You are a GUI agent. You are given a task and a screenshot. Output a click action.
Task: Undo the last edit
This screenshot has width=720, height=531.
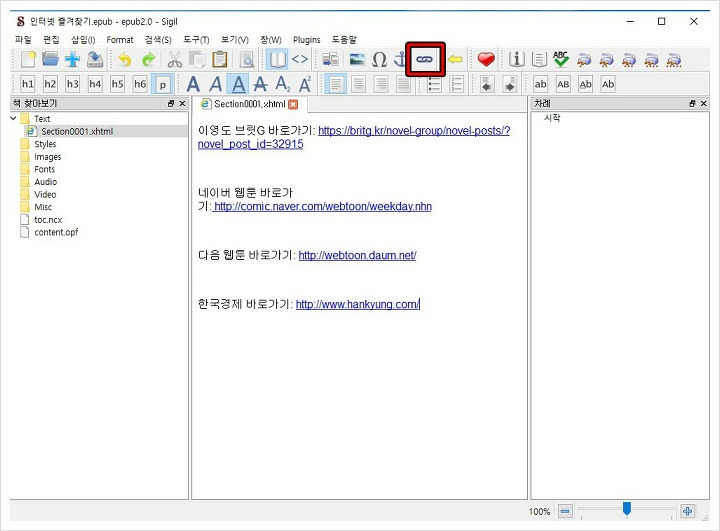(x=124, y=60)
